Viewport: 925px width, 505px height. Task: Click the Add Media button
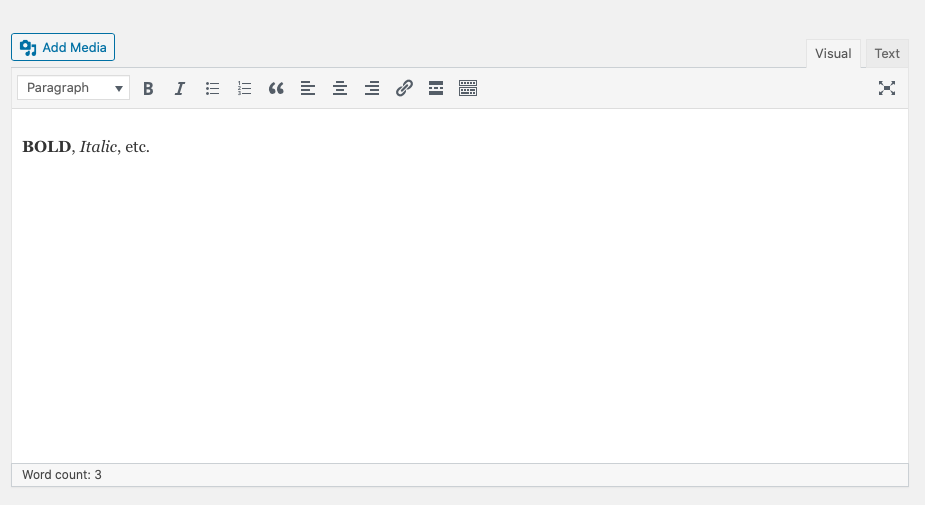click(63, 47)
